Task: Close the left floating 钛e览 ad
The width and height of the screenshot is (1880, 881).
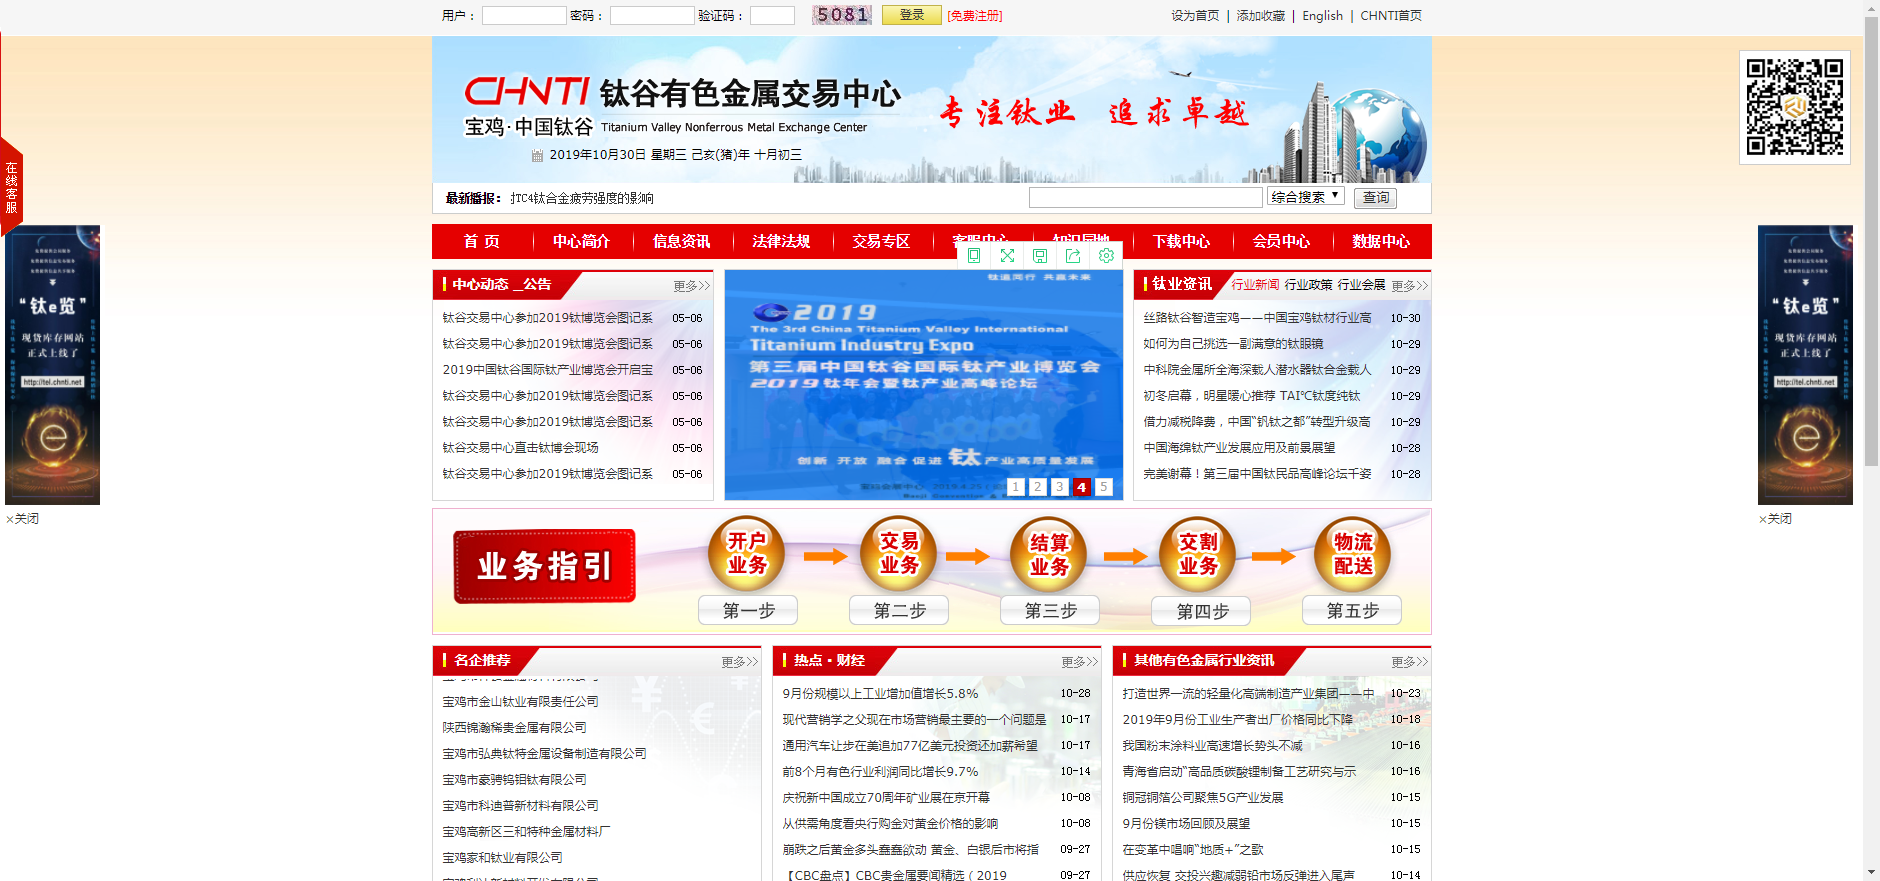Action: click(x=22, y=519)
